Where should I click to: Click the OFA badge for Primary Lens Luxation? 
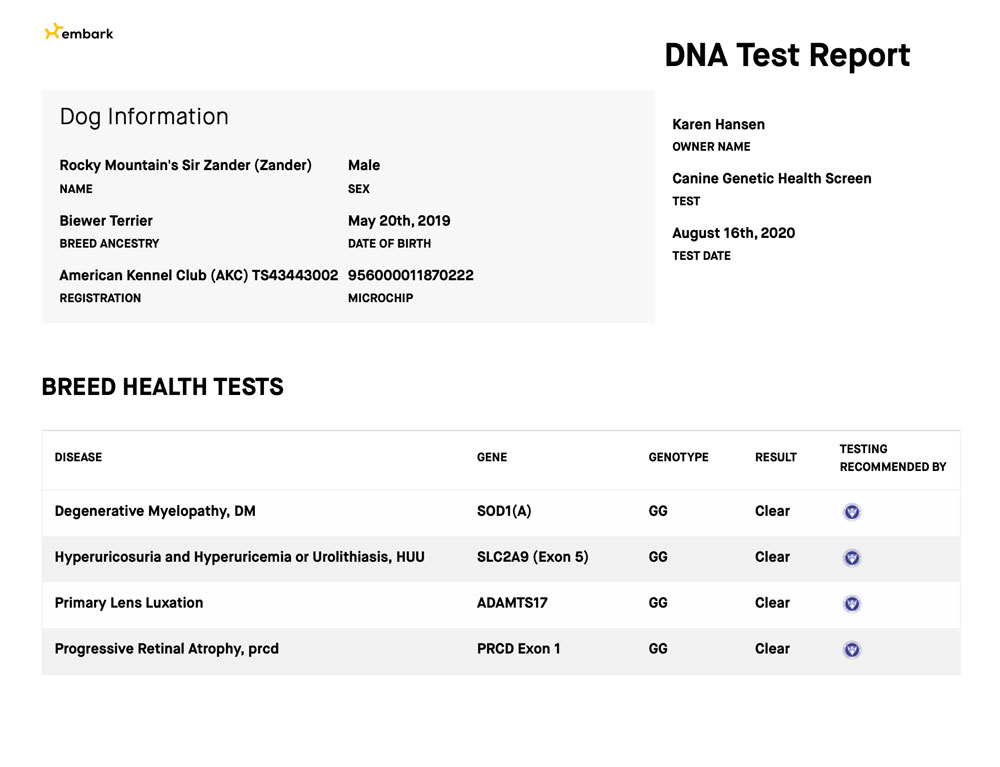(851, 603)
